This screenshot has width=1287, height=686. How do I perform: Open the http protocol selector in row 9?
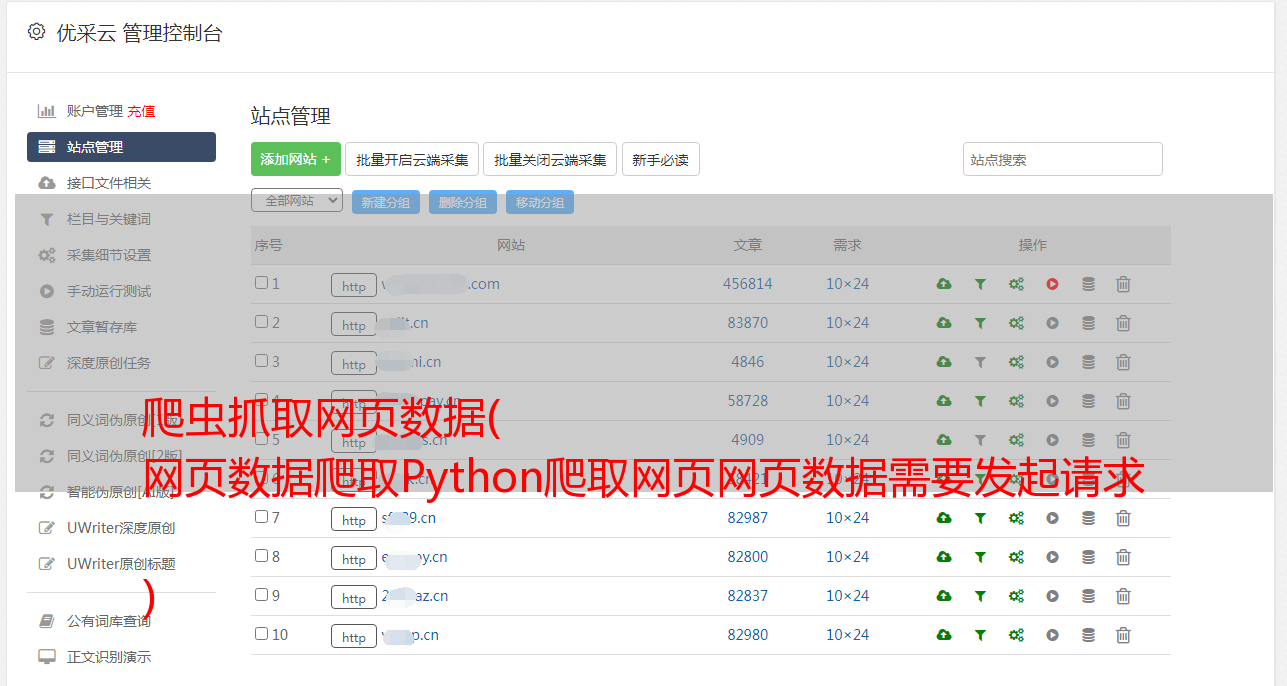point(354,598)
